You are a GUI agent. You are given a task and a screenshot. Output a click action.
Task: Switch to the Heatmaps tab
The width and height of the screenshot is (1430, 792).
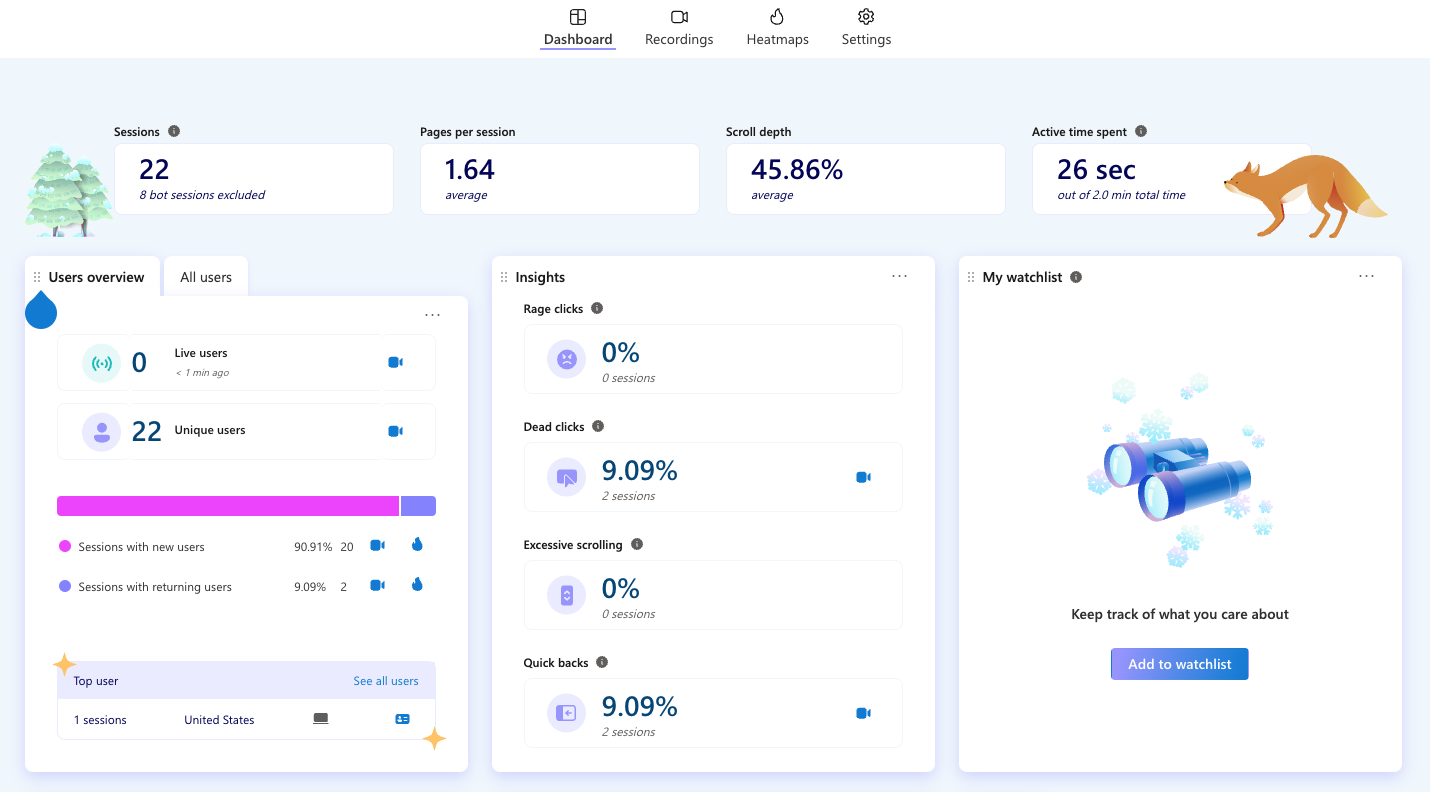coord(777,27)
